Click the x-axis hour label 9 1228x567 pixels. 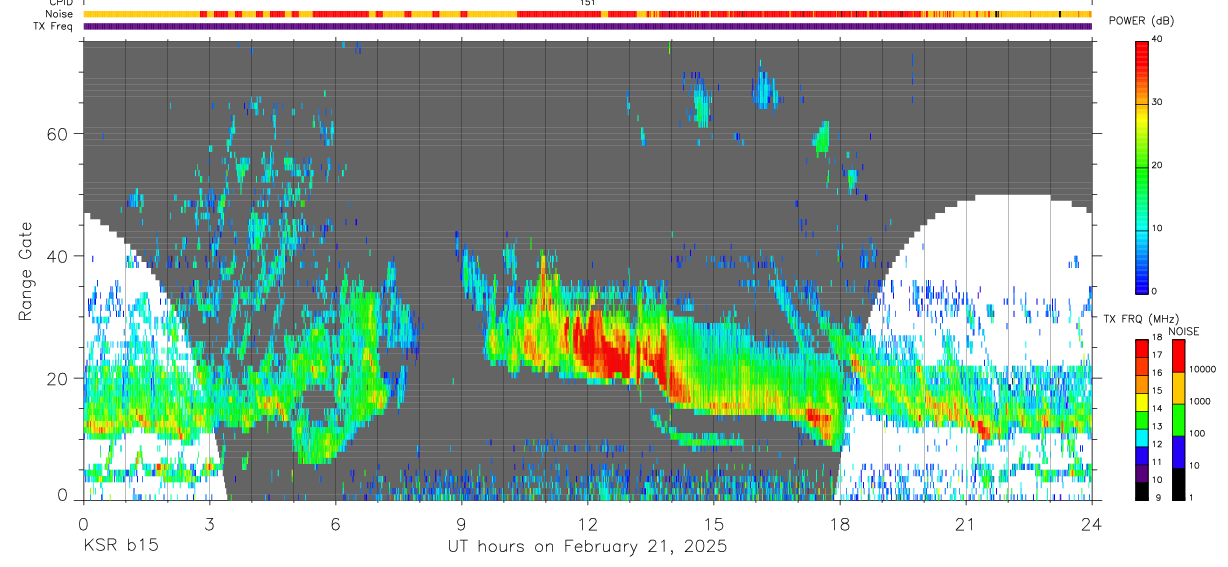pos(462,523)
